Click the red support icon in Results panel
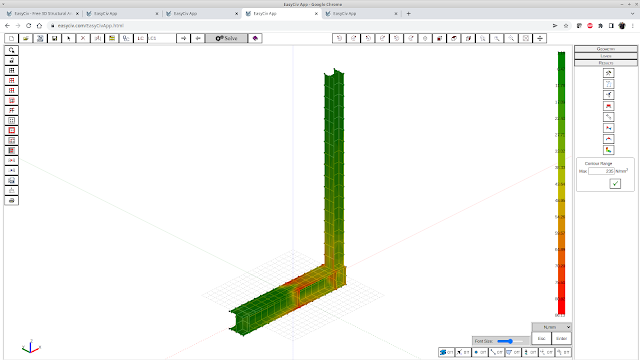The image size is (640, 360). click(609, 106)
